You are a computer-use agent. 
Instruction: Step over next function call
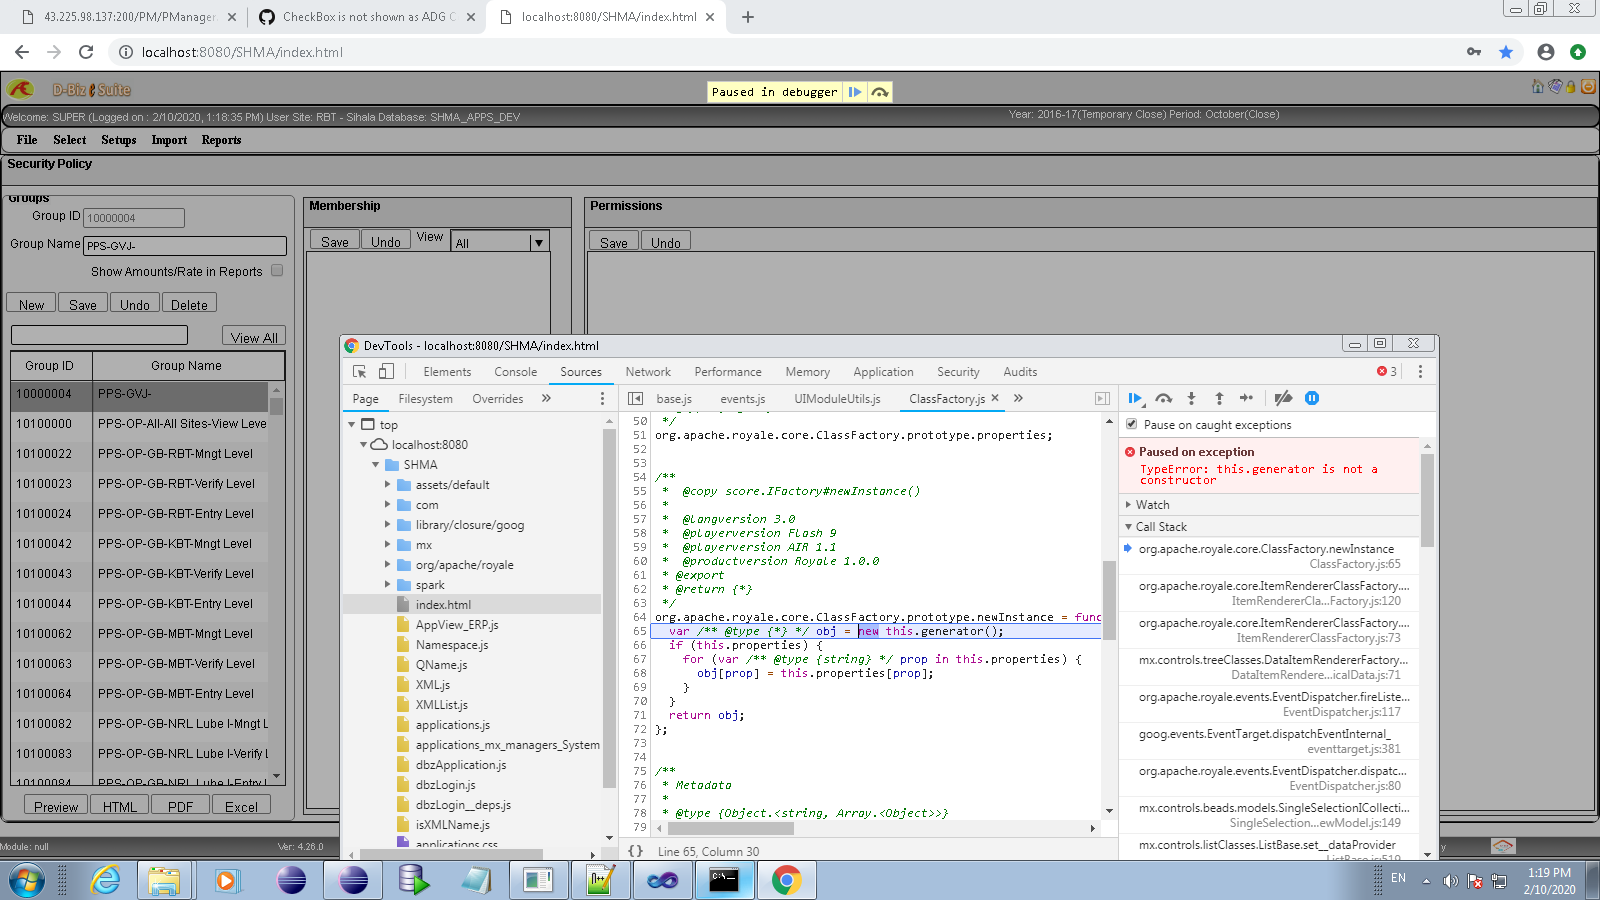(1163, 398)
